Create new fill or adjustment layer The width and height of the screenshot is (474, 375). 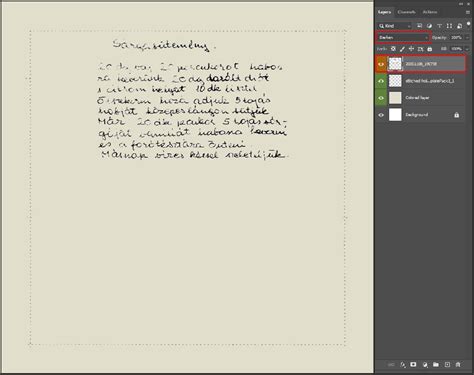tap(425, 365)
